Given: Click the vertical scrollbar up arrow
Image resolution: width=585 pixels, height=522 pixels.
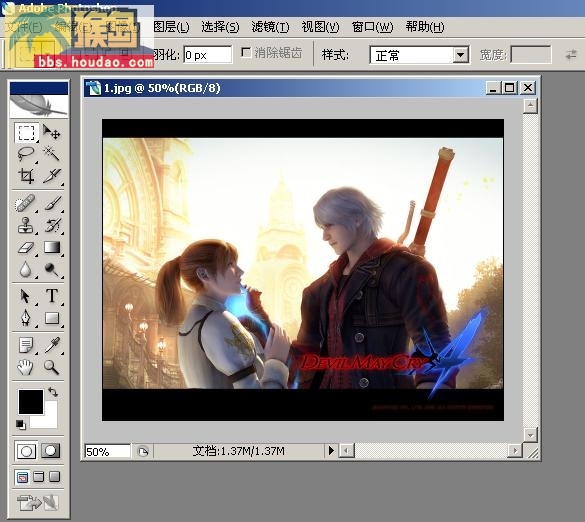Looking at the screenshot, I should click(x=530, y=106).
